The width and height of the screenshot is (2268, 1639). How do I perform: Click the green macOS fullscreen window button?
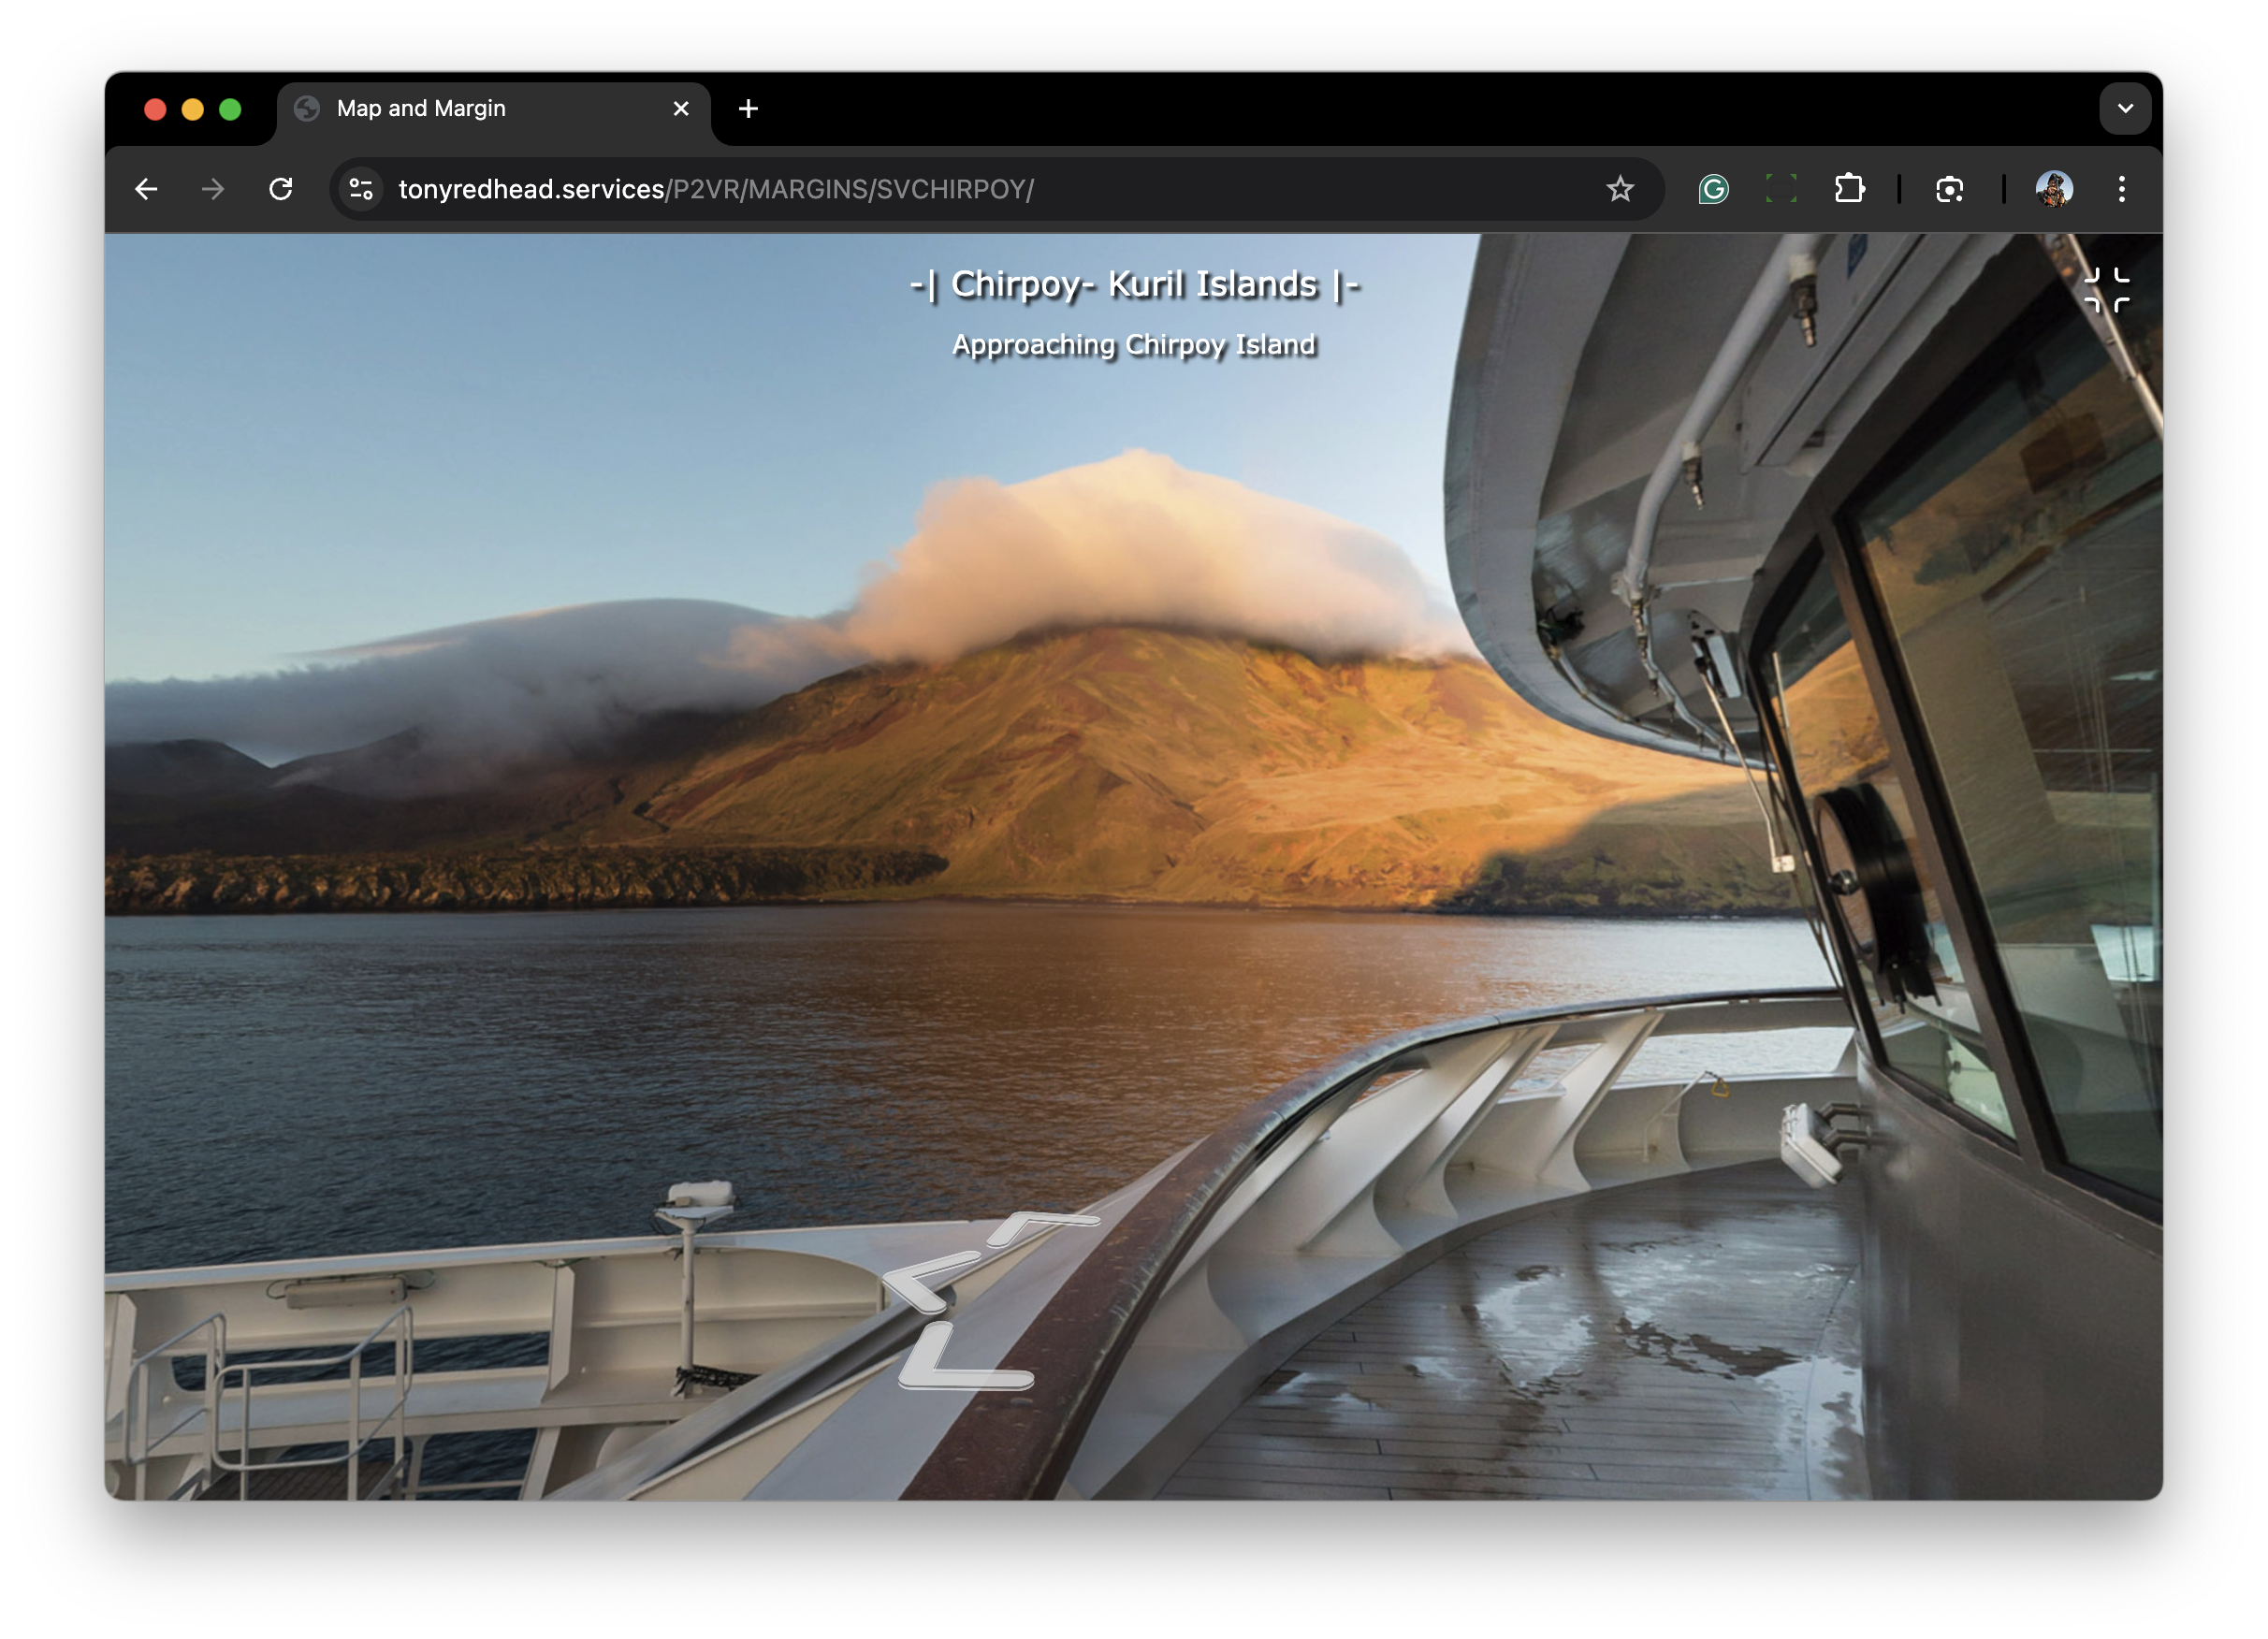(x=230, y=109)
